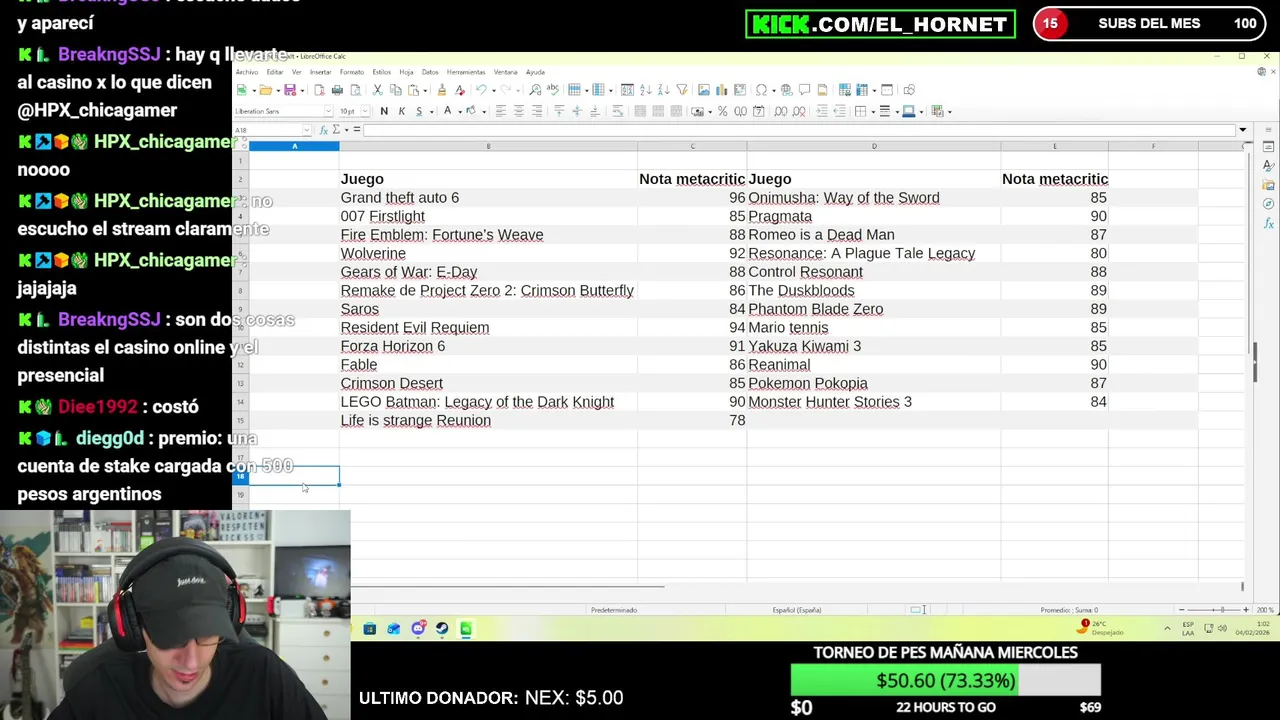The image size is (1280, 720).
Task: Click the Insert comment icon
Action: 804,90
